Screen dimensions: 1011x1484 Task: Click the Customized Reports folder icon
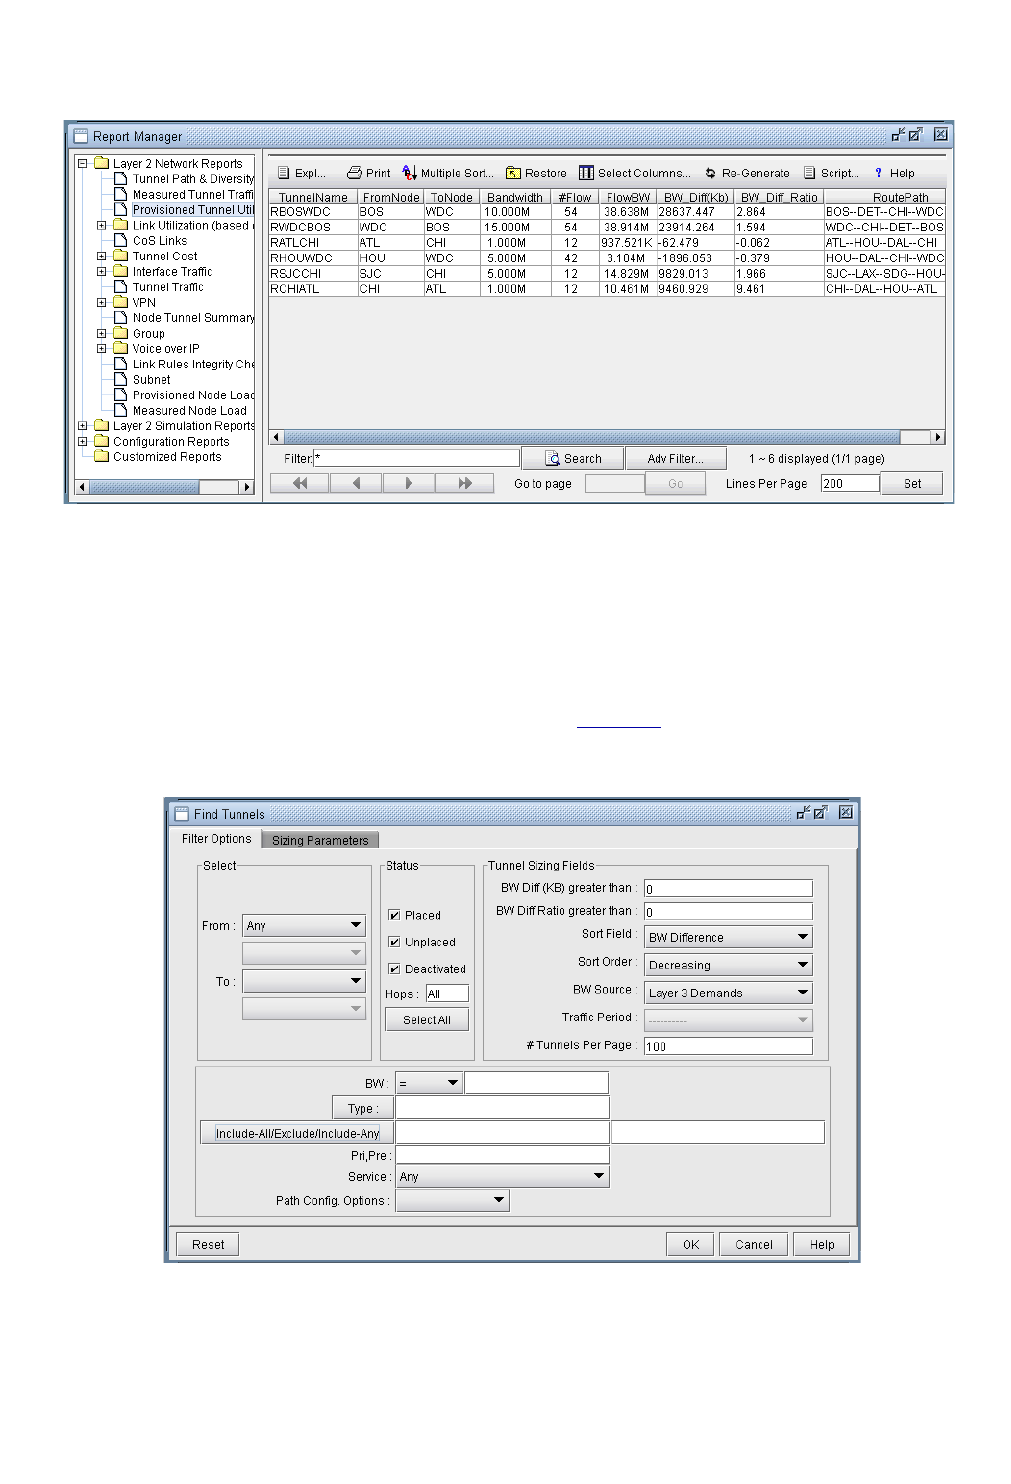click(101, 456)
